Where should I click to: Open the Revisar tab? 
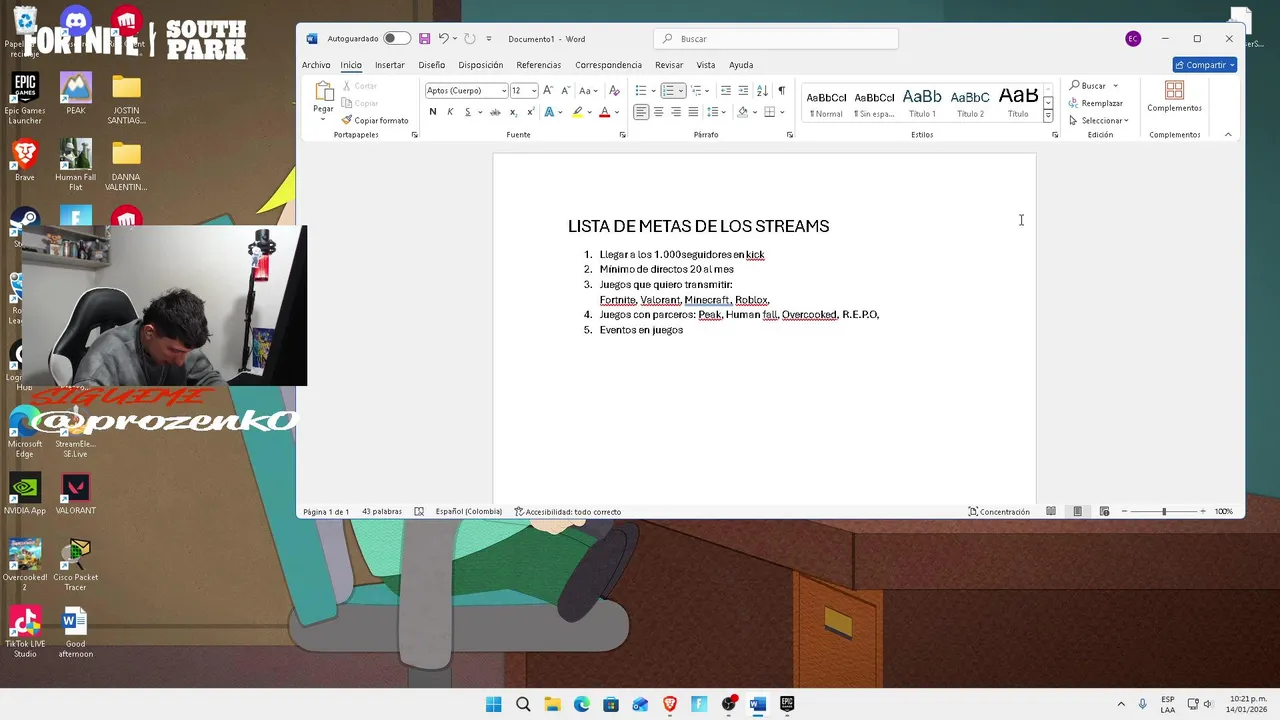click(x=669, y=65)
